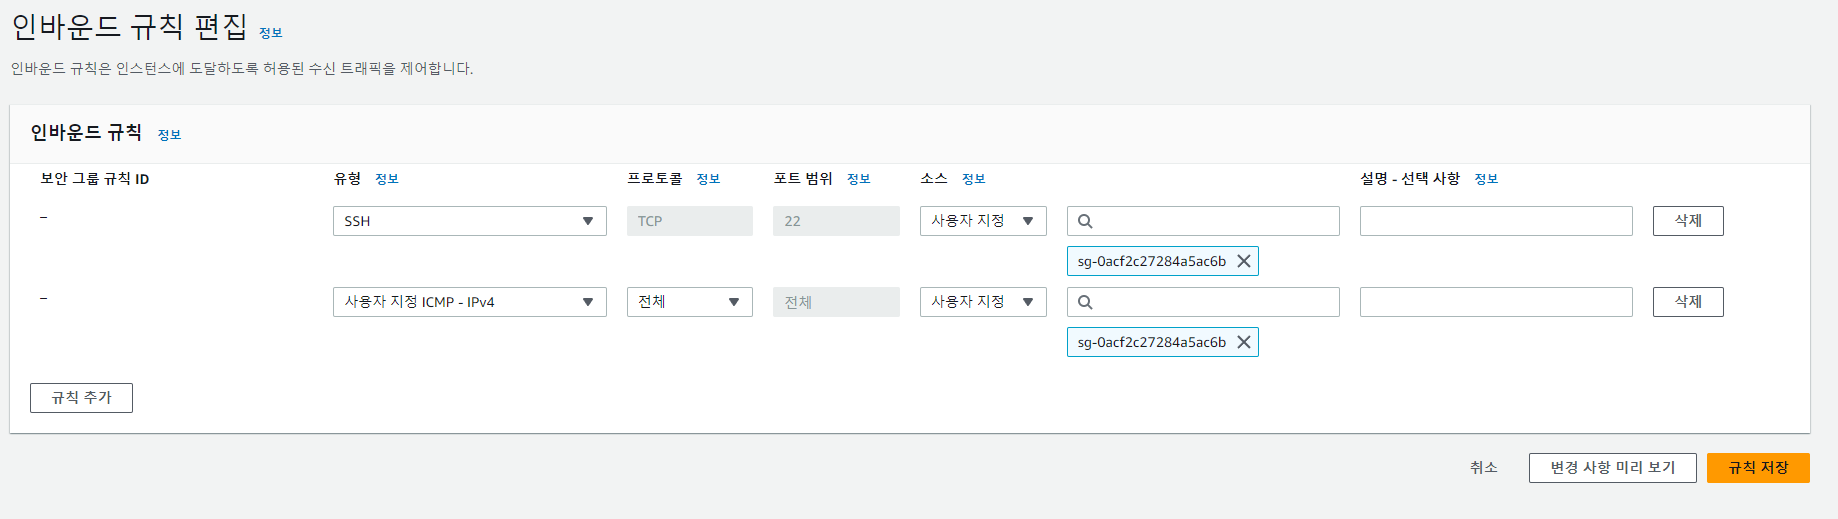Open 정보 link next to 소스 column

pyautogui.click(x=974, y=179)
